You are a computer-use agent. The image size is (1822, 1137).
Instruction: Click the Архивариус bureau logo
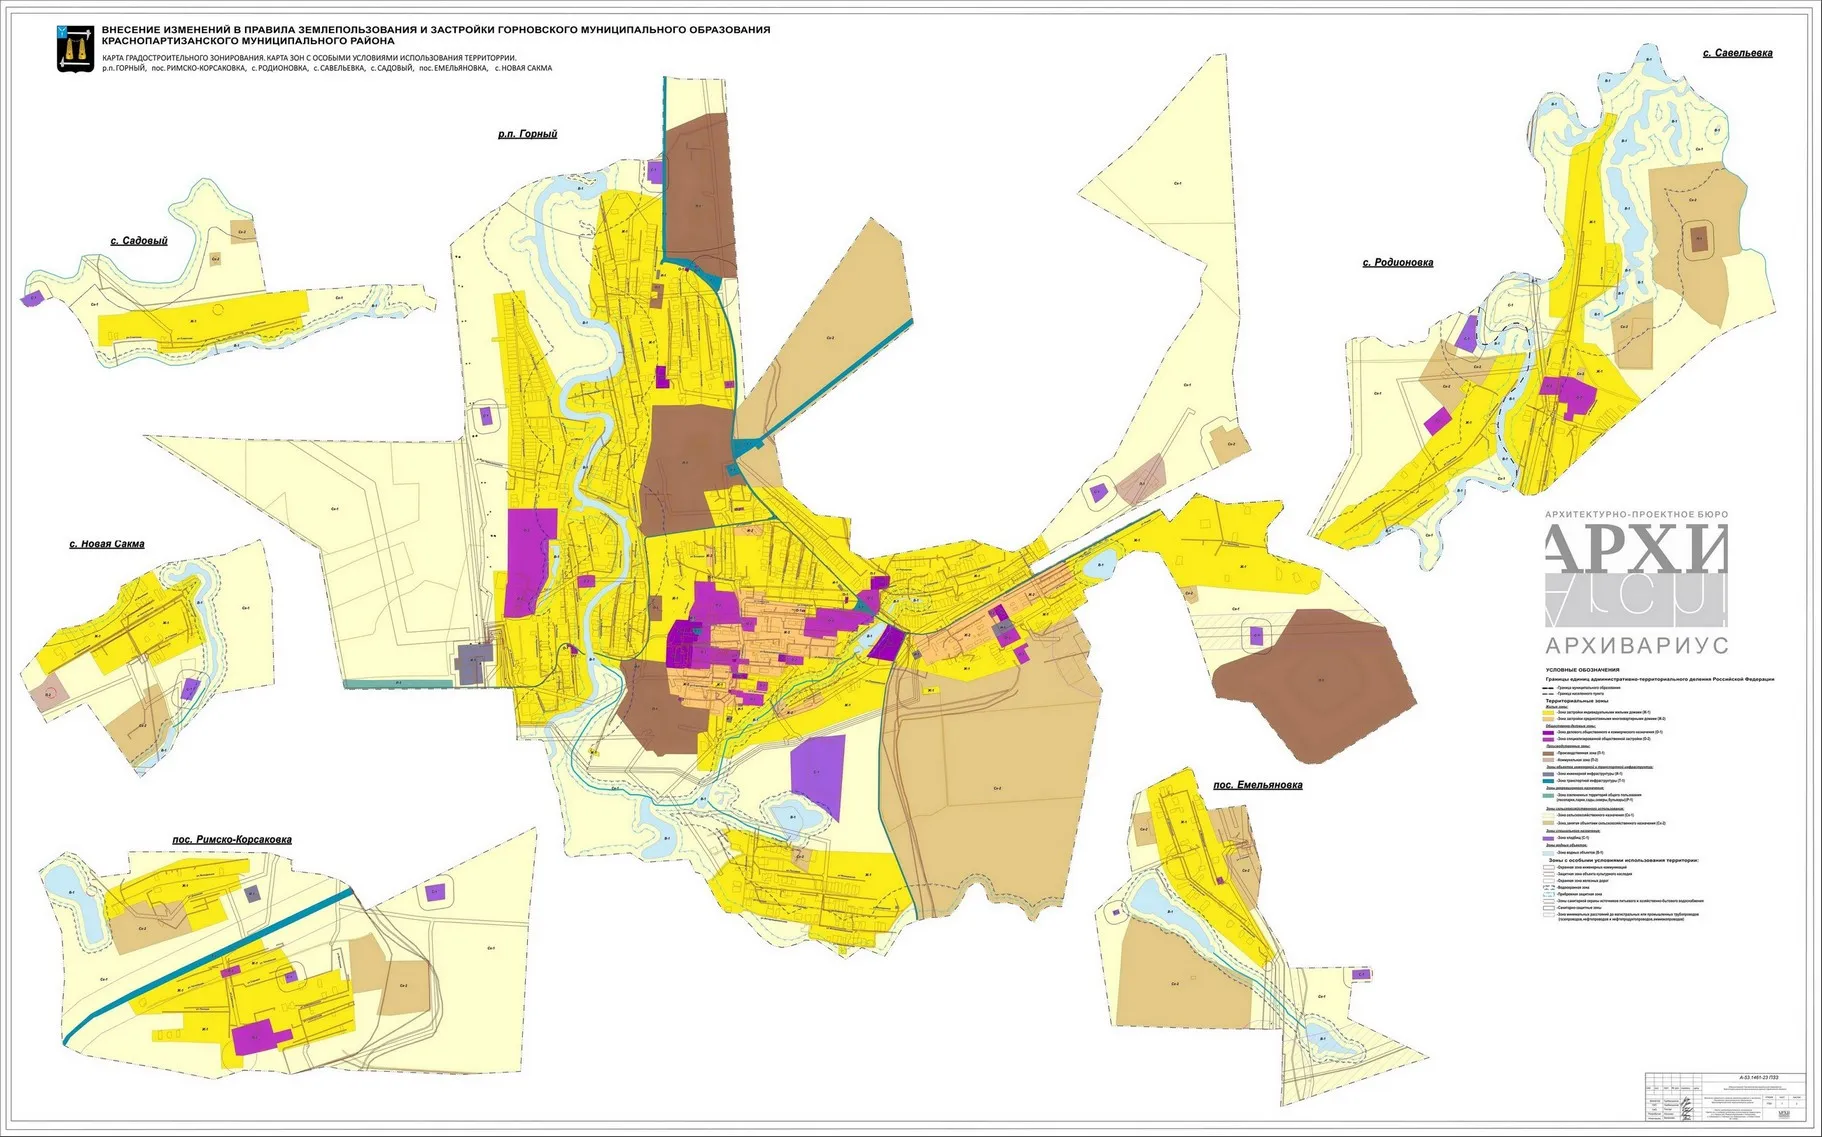click(1636, 581)
